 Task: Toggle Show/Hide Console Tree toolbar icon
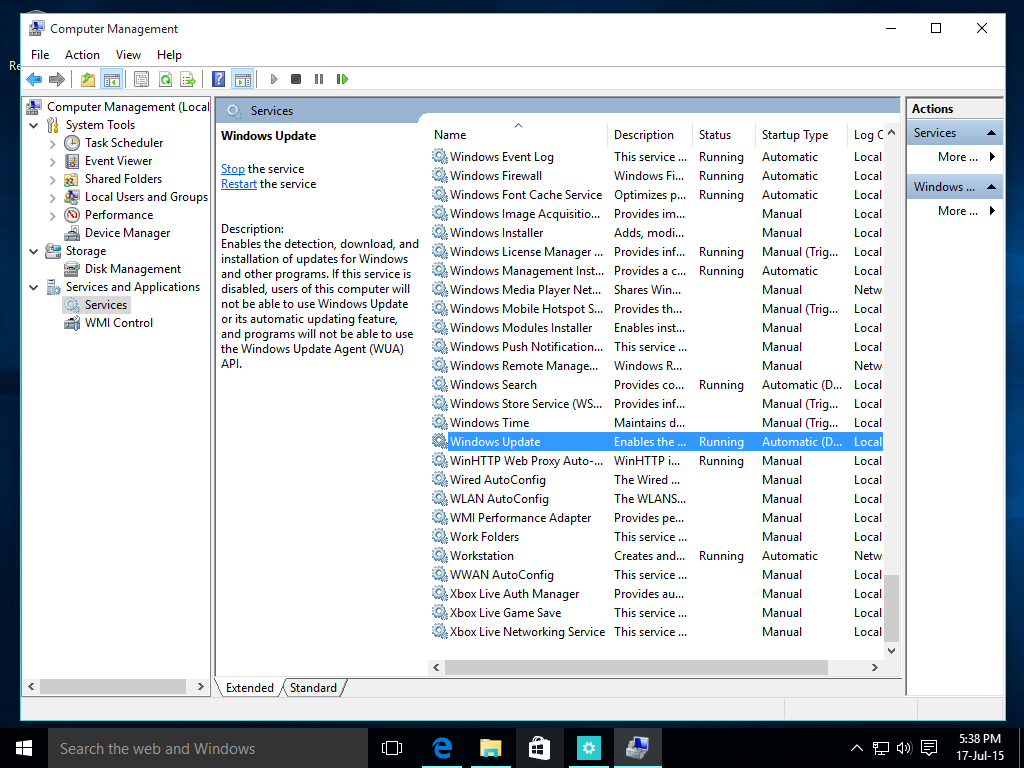point(112,80)
